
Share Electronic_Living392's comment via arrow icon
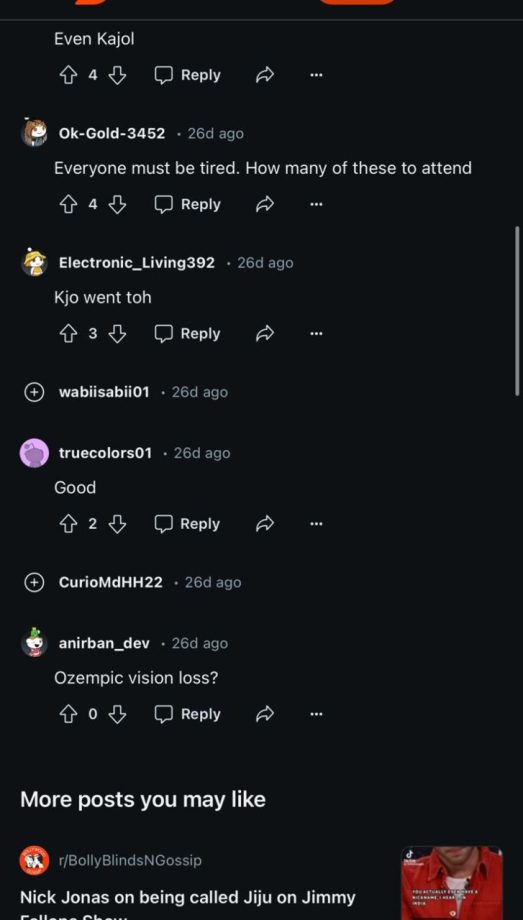[x=265, y=334]
